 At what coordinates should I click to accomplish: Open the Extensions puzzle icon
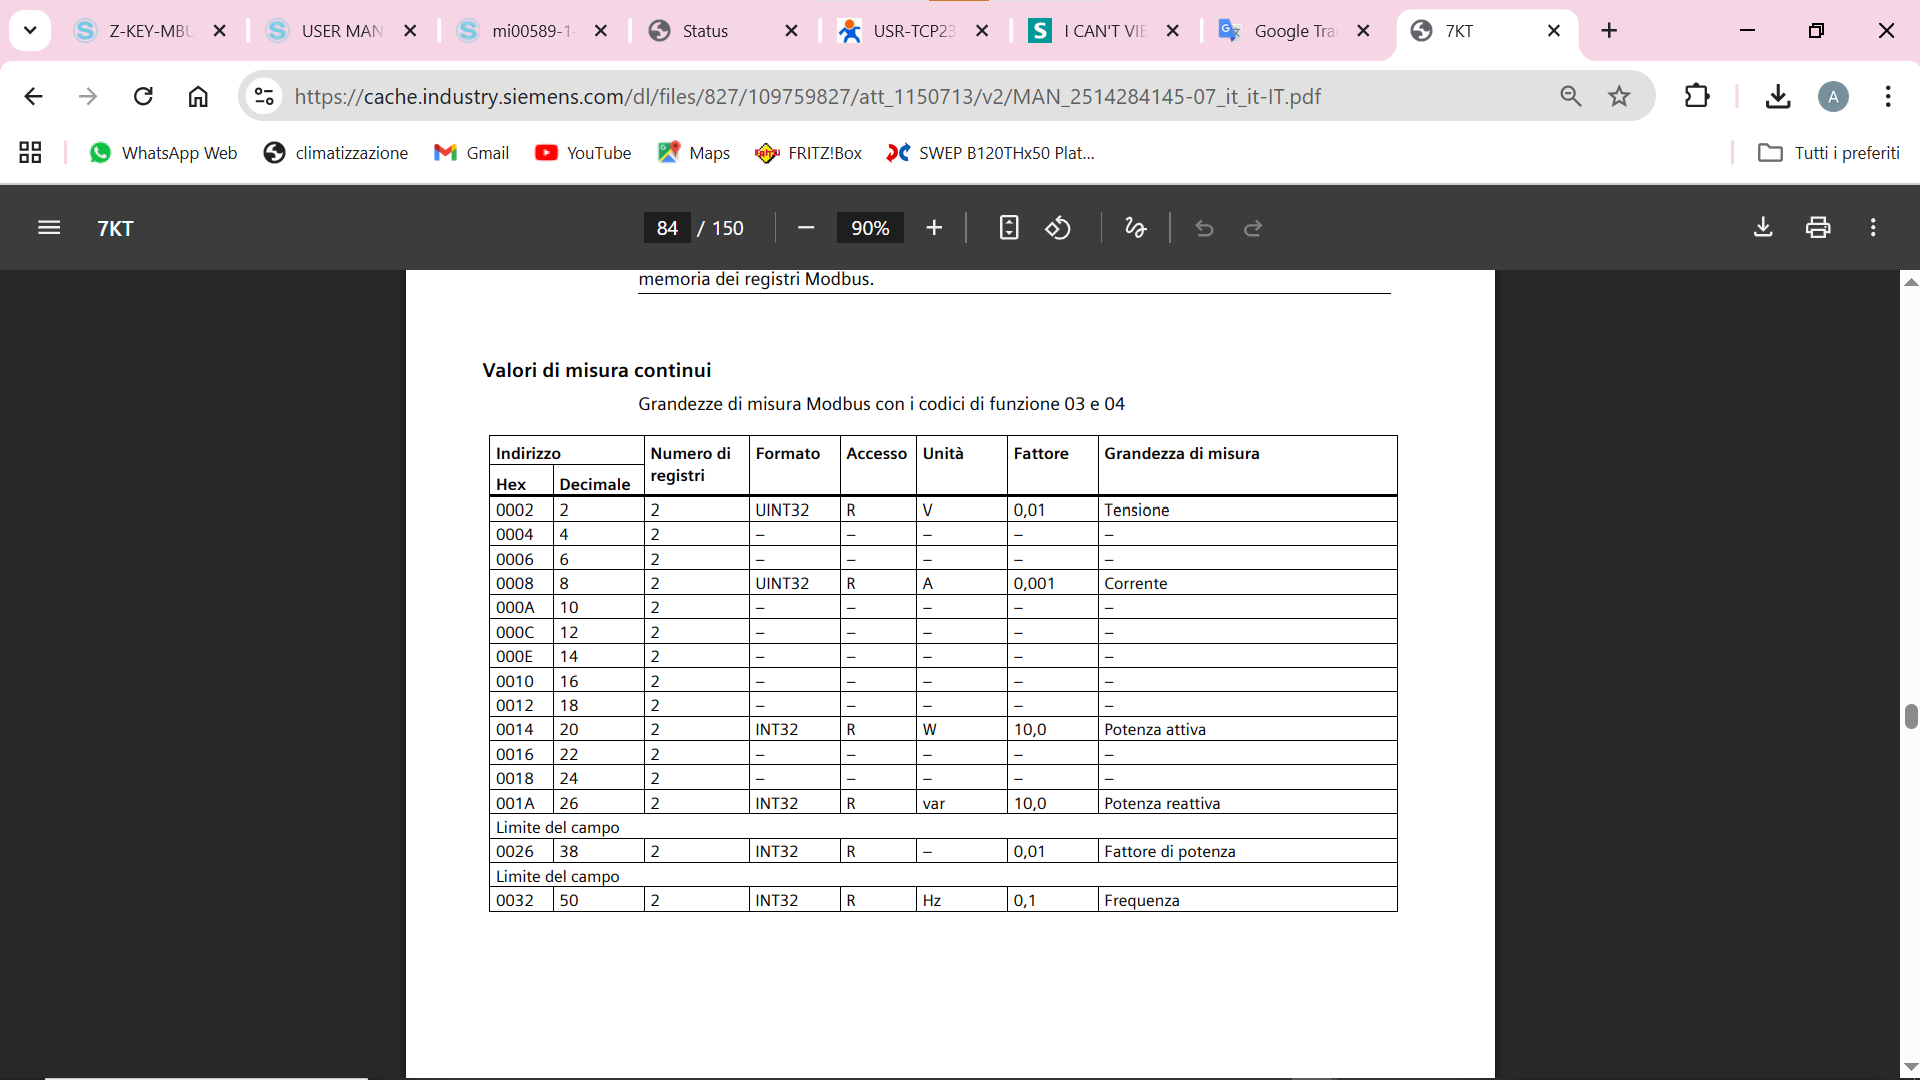[x=1697, y=96]
